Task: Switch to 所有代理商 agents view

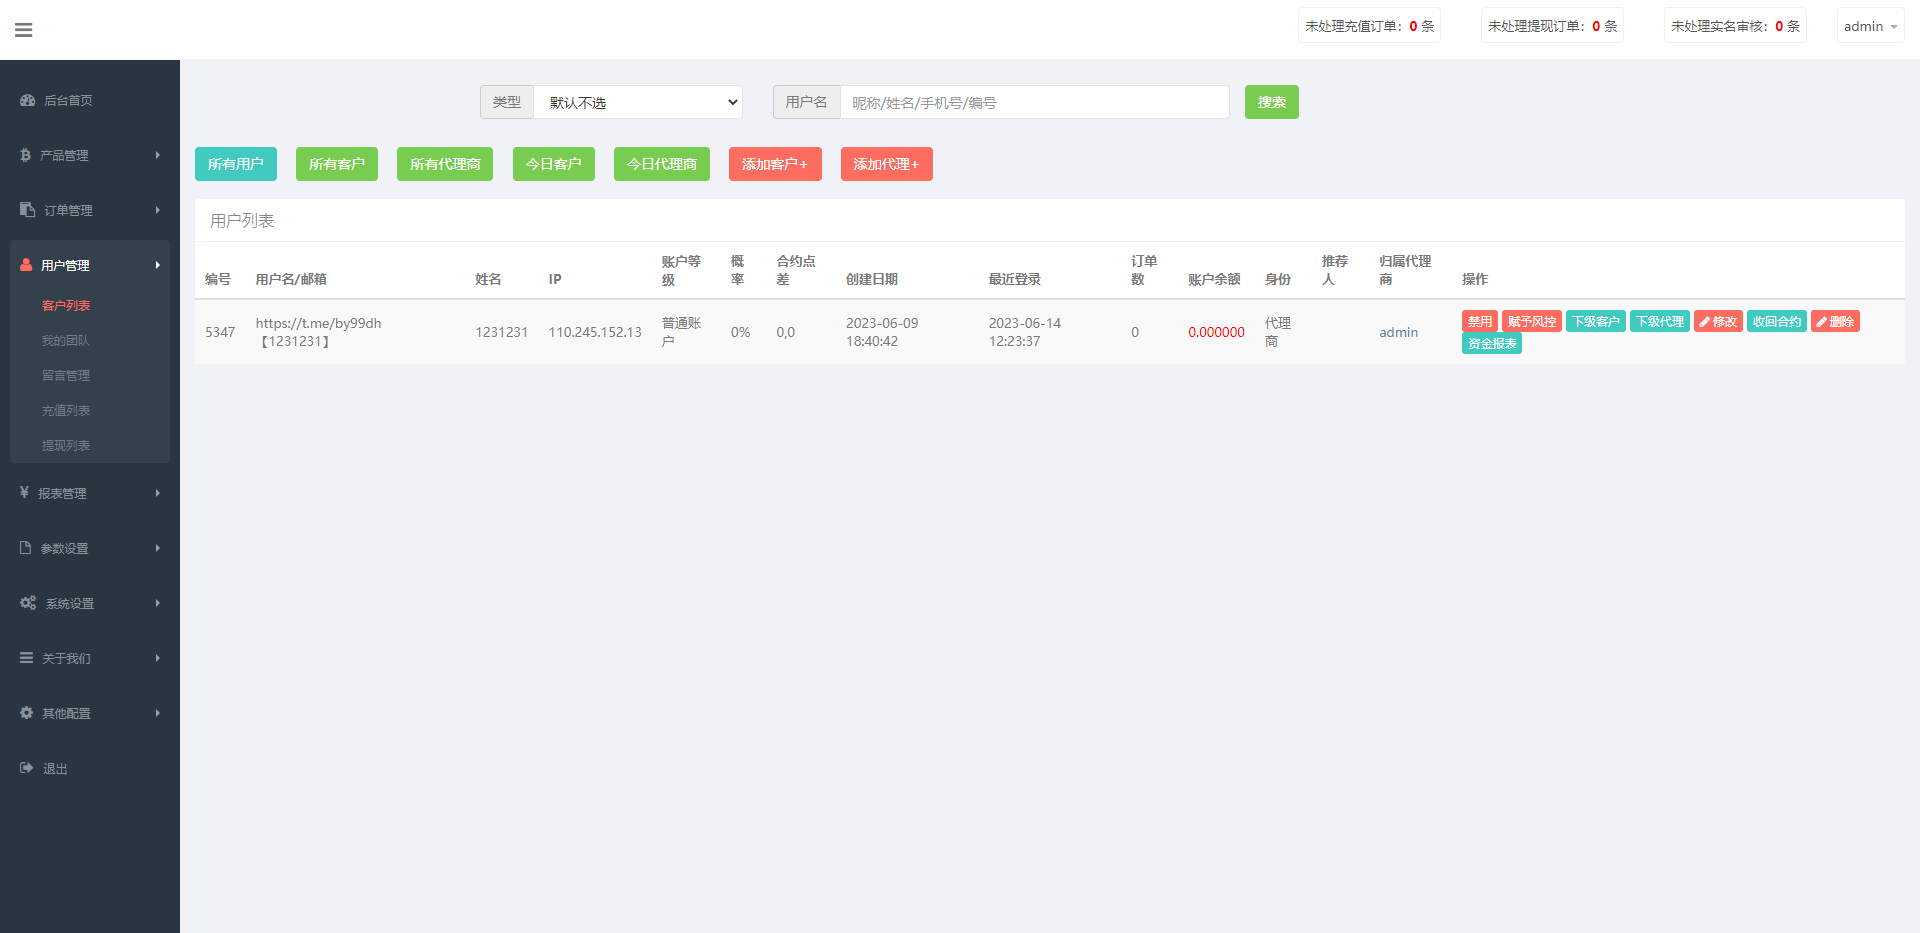Action: click(x=444, y=163)
